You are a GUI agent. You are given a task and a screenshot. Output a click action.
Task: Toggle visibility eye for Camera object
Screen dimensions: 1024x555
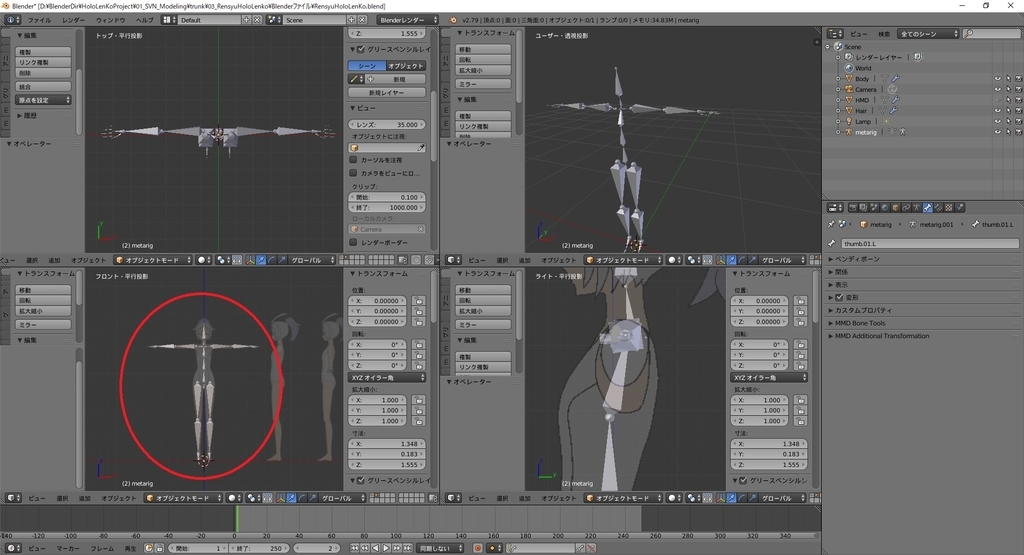(998, 89)
